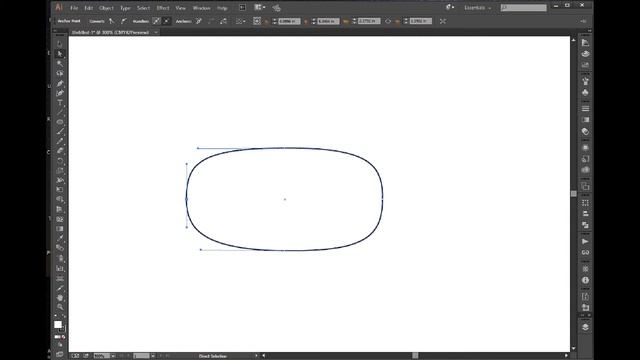This screenshot has width=640, height=360.
Task: Remove selected anchor points button
Action: (199, 21)
